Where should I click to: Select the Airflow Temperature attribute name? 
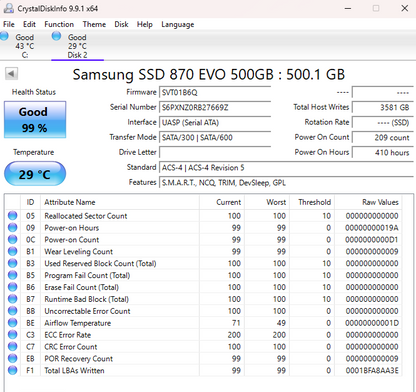(x=78, y=323)
